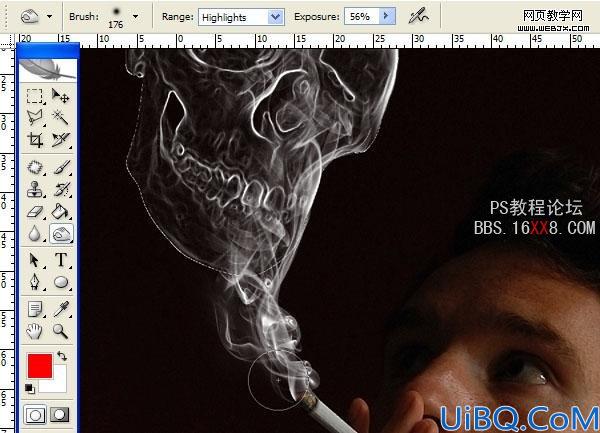Open Adobe Online from feather icon
The height and width of the screenshot is (433, 600).
tap(47, 70)
